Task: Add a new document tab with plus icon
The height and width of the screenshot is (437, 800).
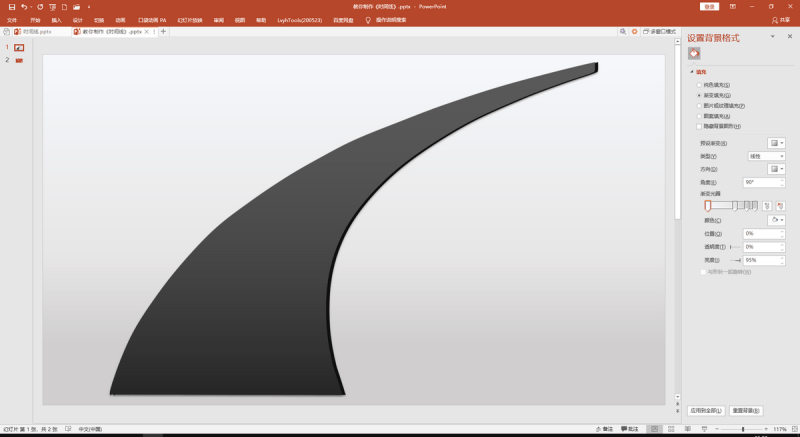Action: (163, 32)
